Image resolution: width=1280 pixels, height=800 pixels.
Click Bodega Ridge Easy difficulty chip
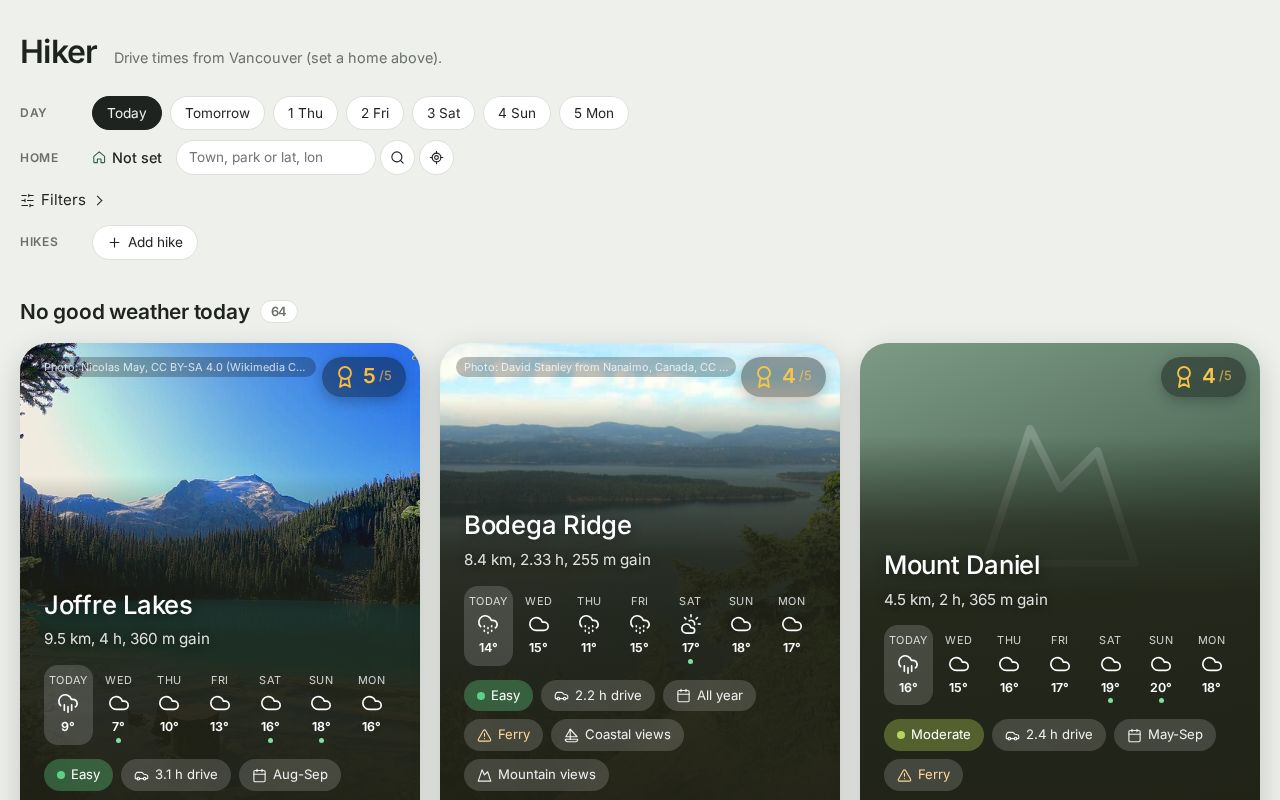[x=498, y=695]
